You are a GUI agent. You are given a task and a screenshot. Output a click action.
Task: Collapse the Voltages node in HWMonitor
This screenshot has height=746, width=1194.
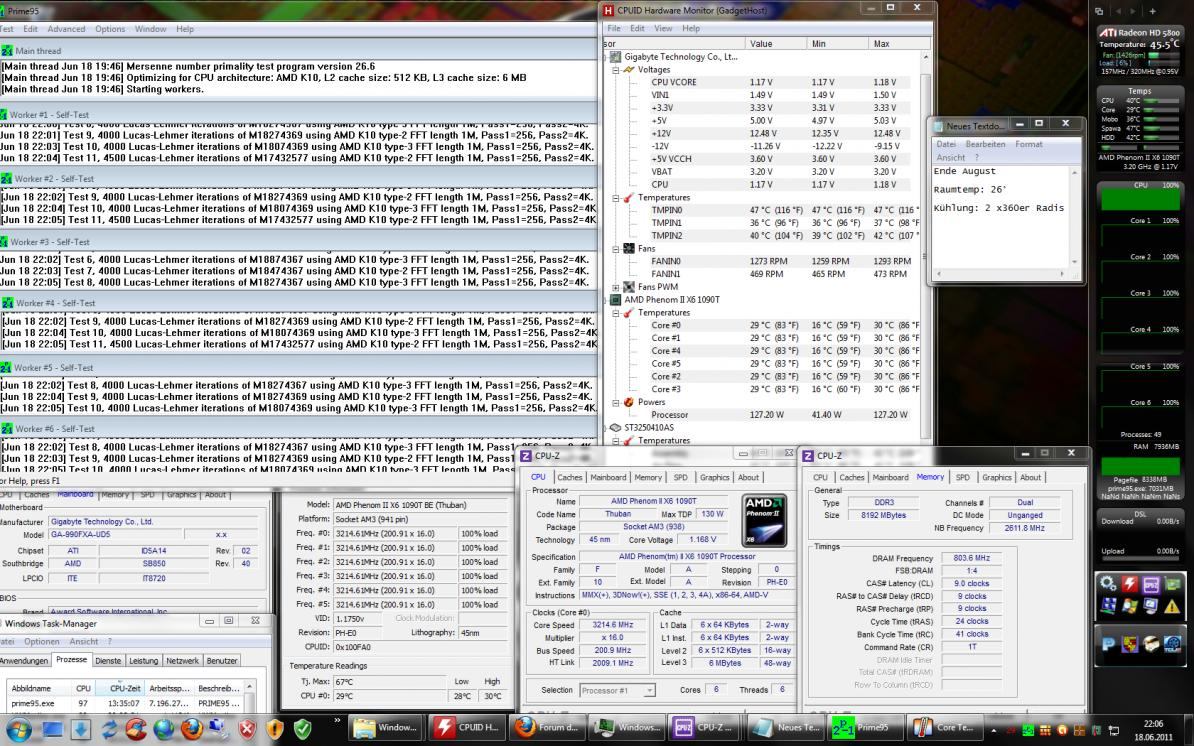pyautogui.click(x=615, y=69)
